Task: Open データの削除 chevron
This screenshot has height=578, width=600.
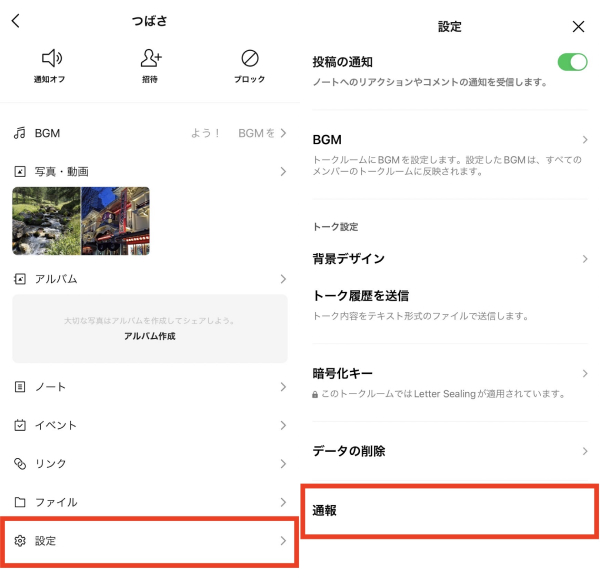Action: coord(585,451)
